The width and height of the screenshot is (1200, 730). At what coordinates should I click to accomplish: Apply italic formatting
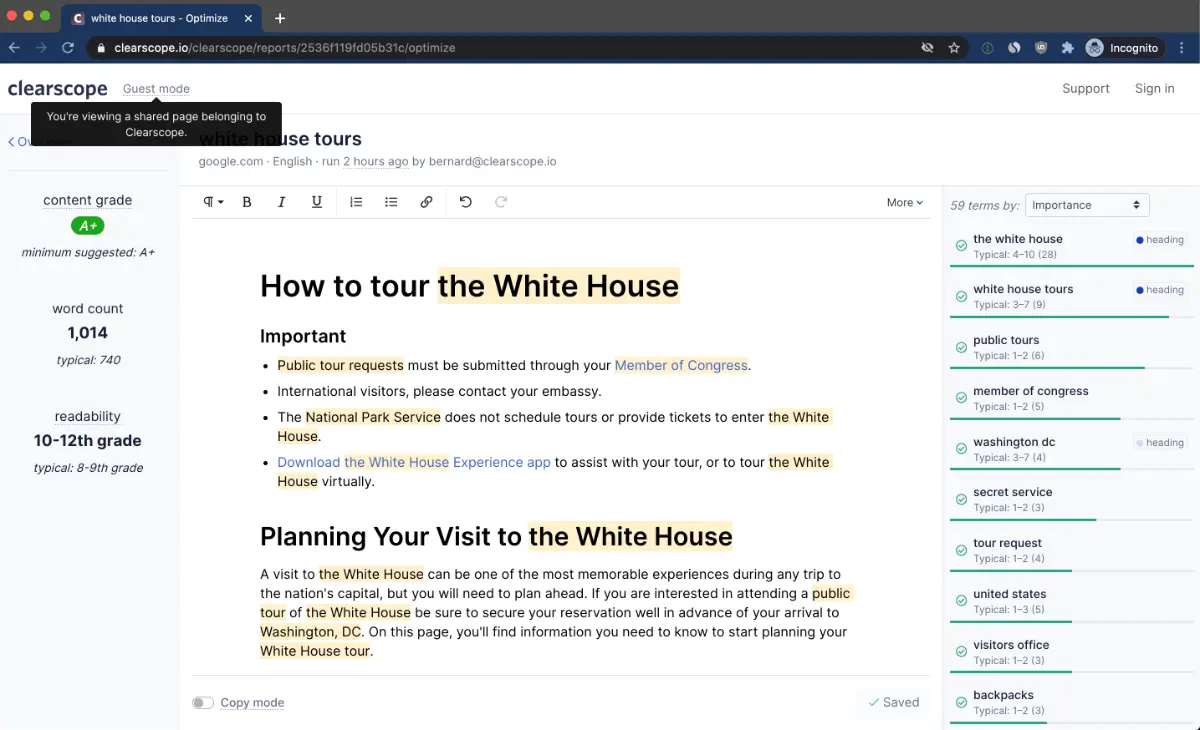point(282,202)
